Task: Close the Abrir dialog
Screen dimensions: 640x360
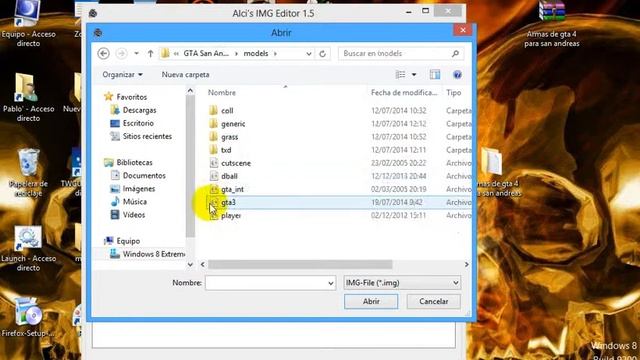Action: point(463,30)
